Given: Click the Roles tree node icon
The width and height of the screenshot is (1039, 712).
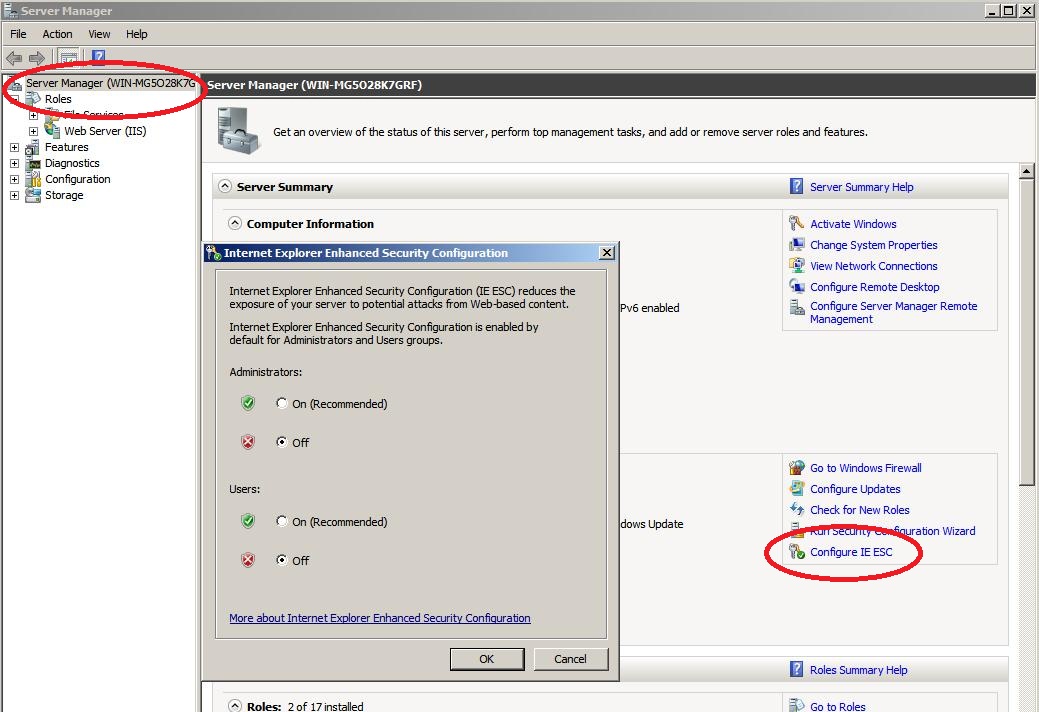Looking at the screenshot, I should point(33,99).
